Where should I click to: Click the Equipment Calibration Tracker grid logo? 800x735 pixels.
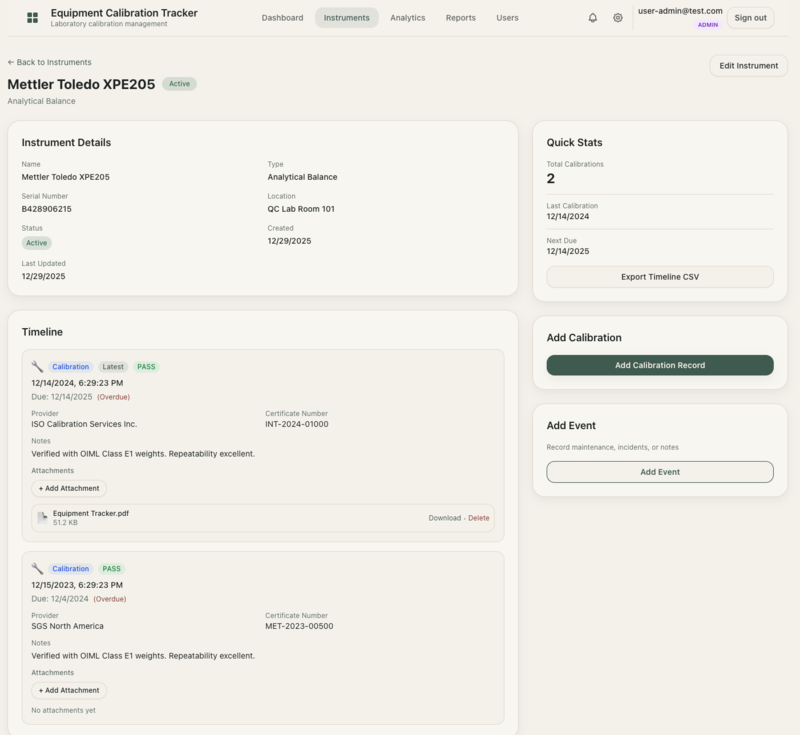point(32,18)
